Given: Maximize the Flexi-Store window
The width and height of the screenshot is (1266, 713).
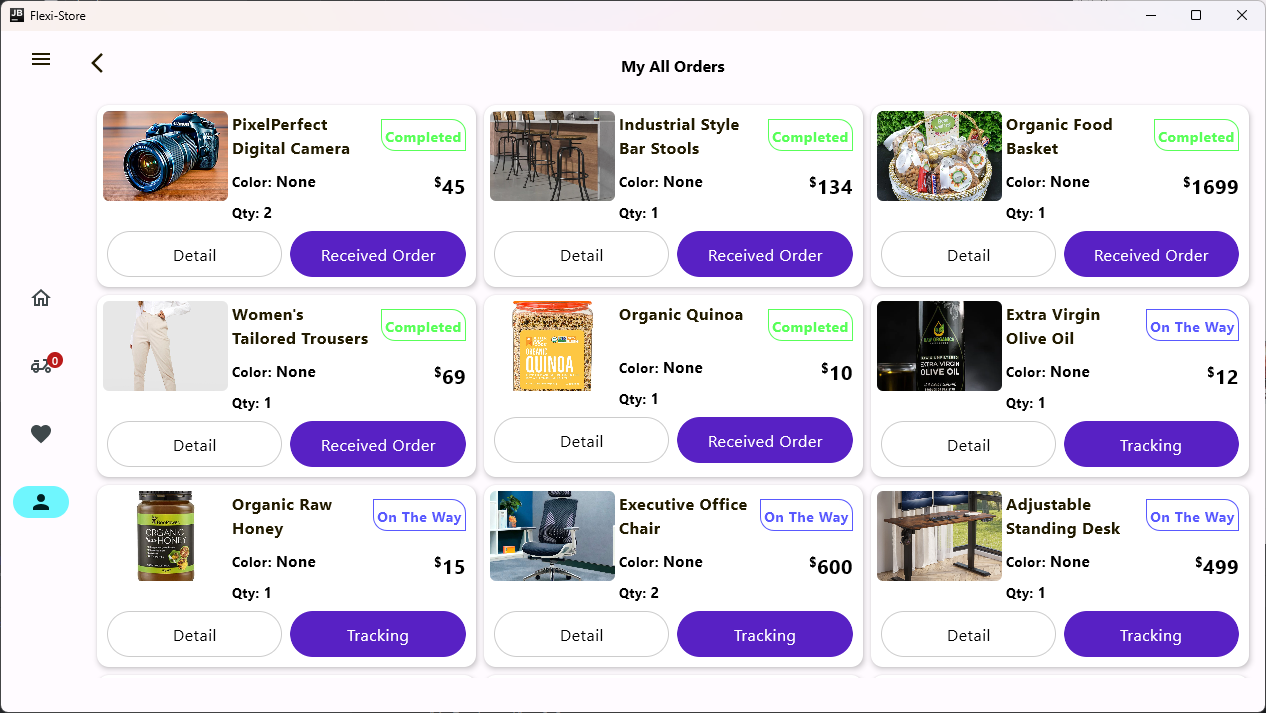Looking at the screenshot, I should (1196, 15).
